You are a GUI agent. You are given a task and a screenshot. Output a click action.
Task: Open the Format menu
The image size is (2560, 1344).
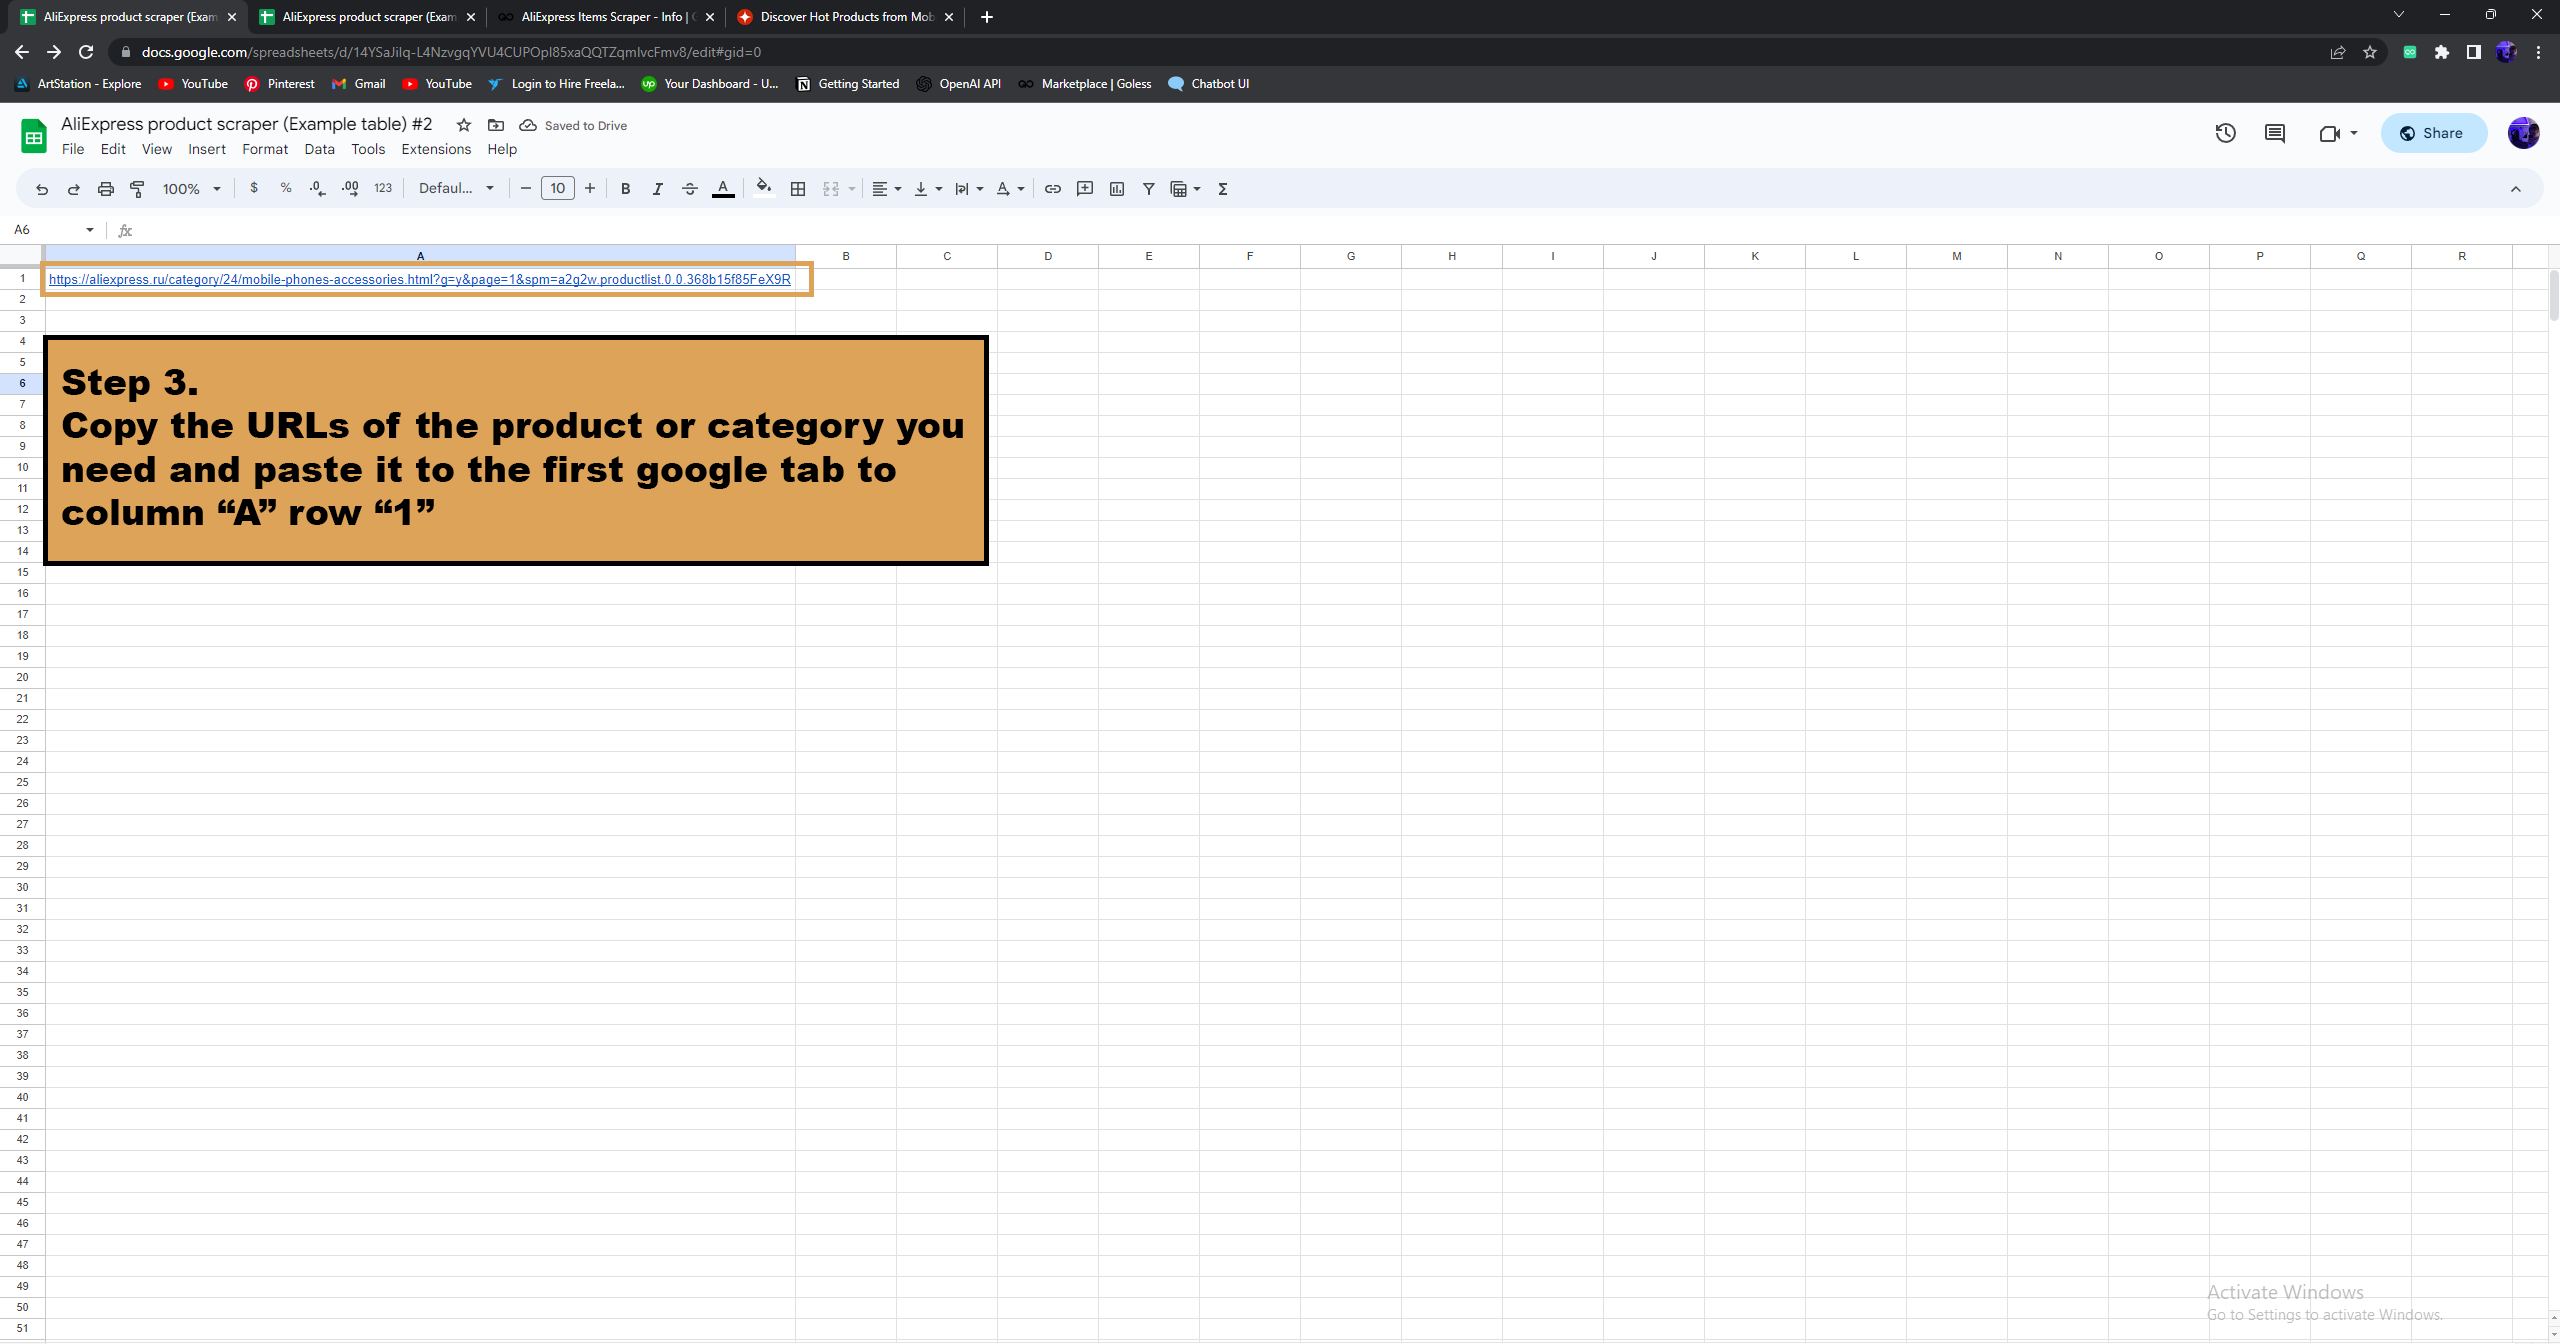265,149
